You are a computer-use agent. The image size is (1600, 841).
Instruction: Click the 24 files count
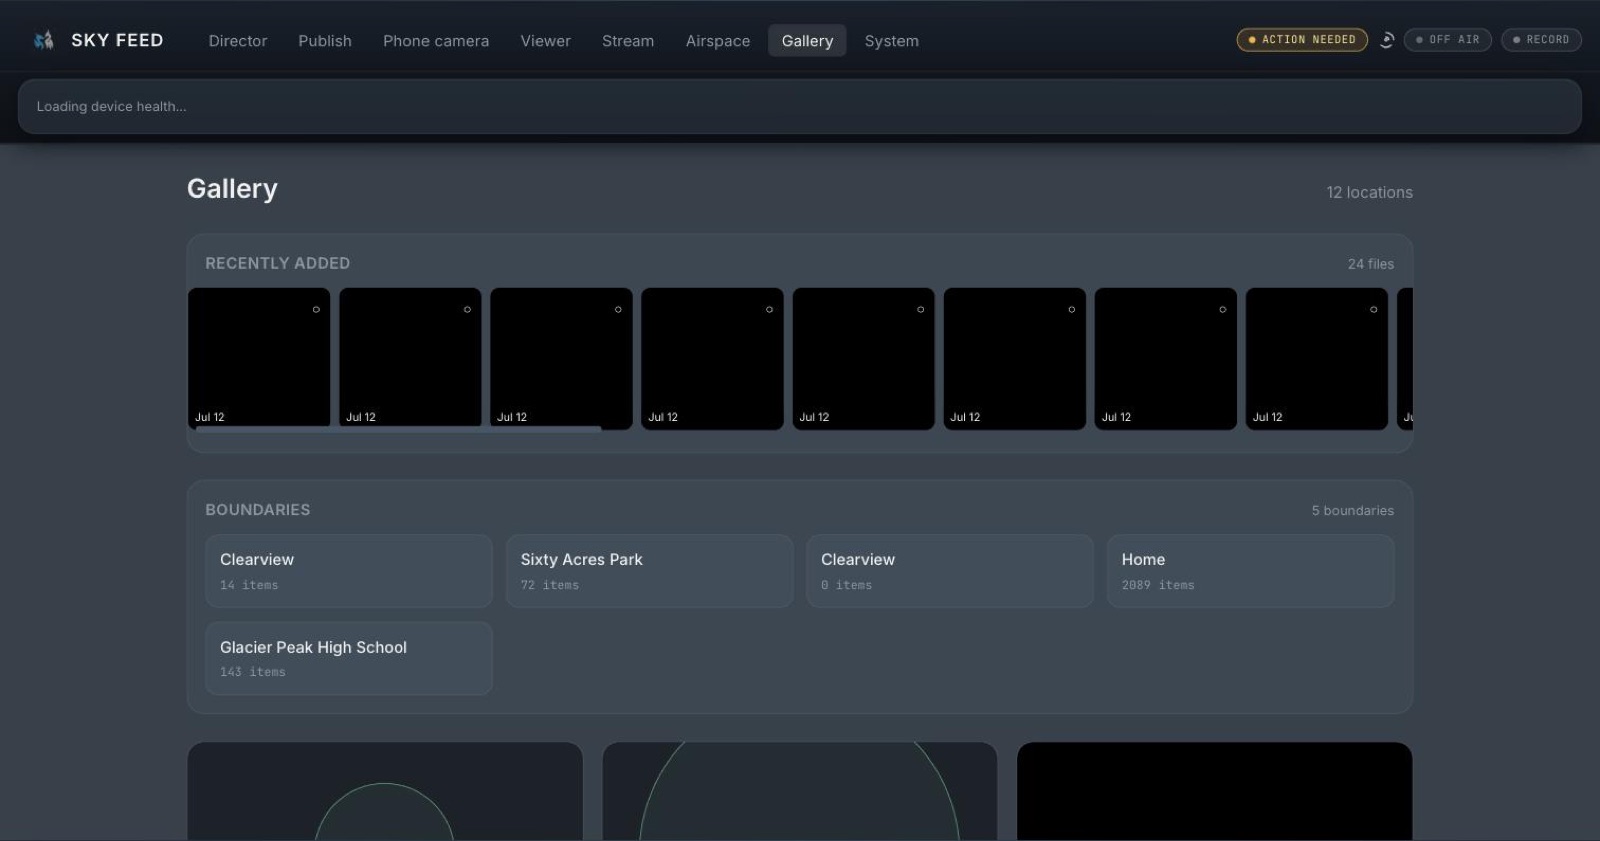click(1370, 264)
